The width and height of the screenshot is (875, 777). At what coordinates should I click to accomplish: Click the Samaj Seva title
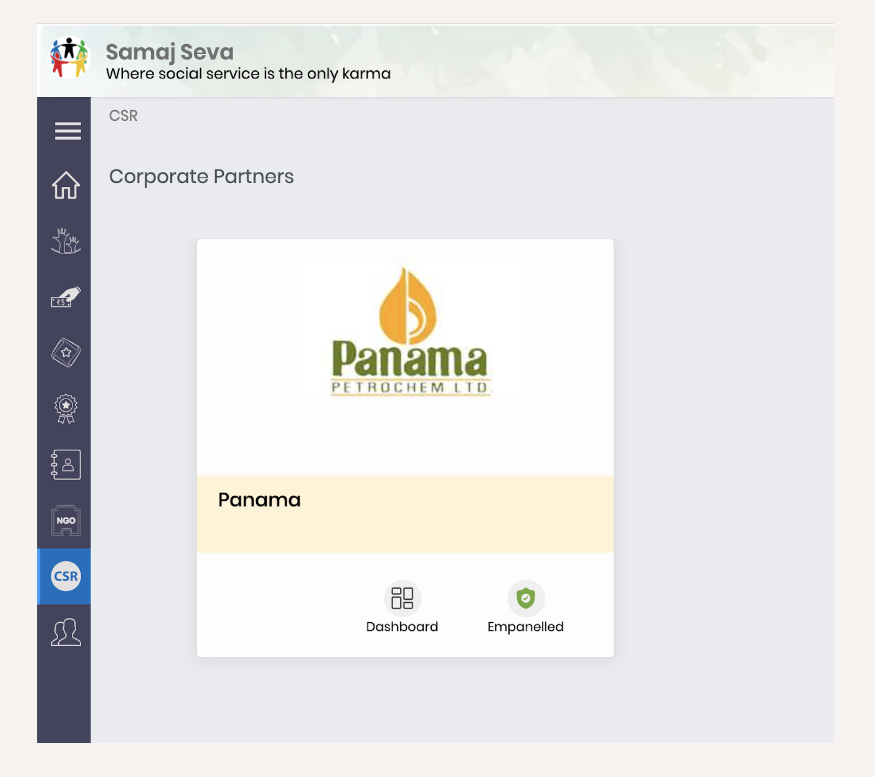pyautogui.click(x=170, y=52)
